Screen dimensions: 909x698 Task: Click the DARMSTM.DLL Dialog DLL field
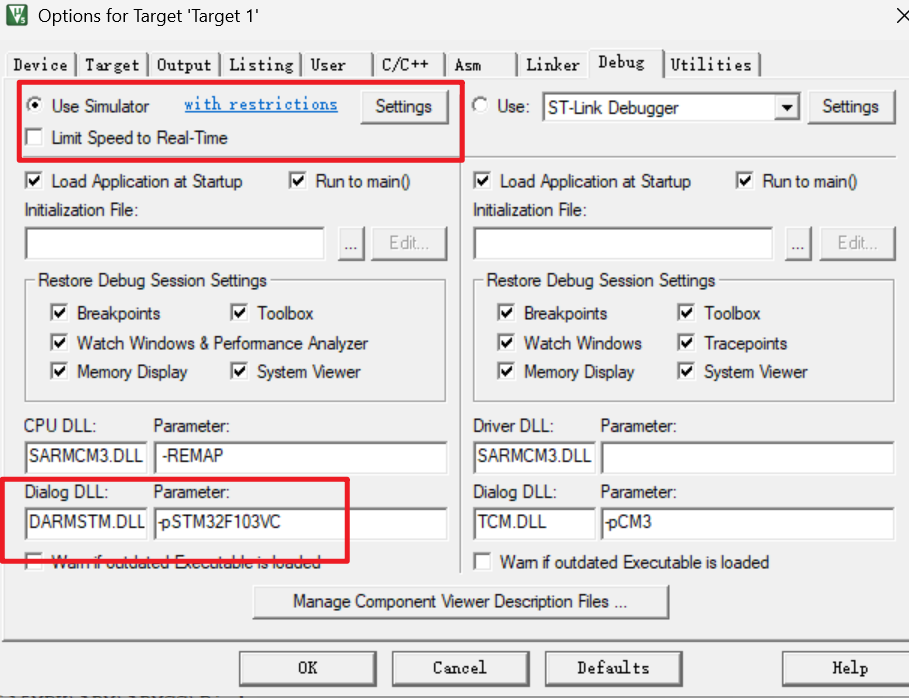(x=86, y=523)
